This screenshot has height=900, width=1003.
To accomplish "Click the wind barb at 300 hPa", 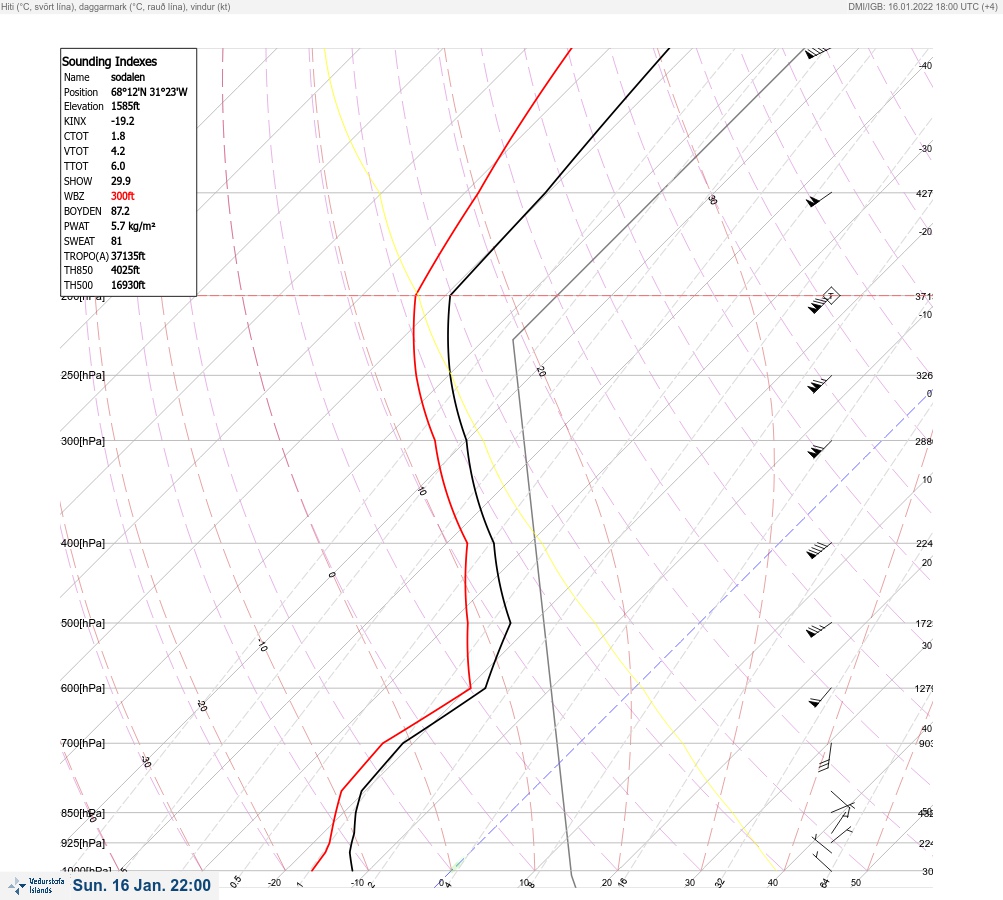I will (x=819, y=449).
